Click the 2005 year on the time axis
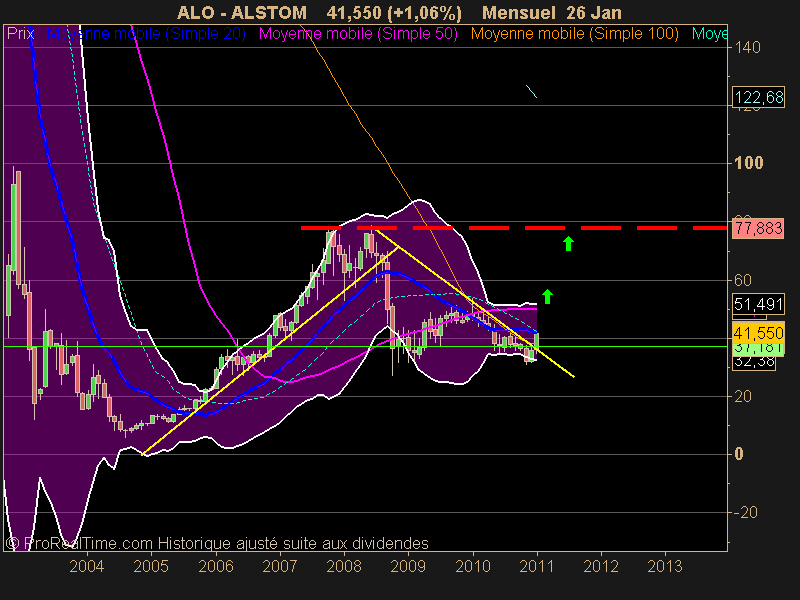Image resolution: width=800 pixels, height=600 pixels. point(151,566)
